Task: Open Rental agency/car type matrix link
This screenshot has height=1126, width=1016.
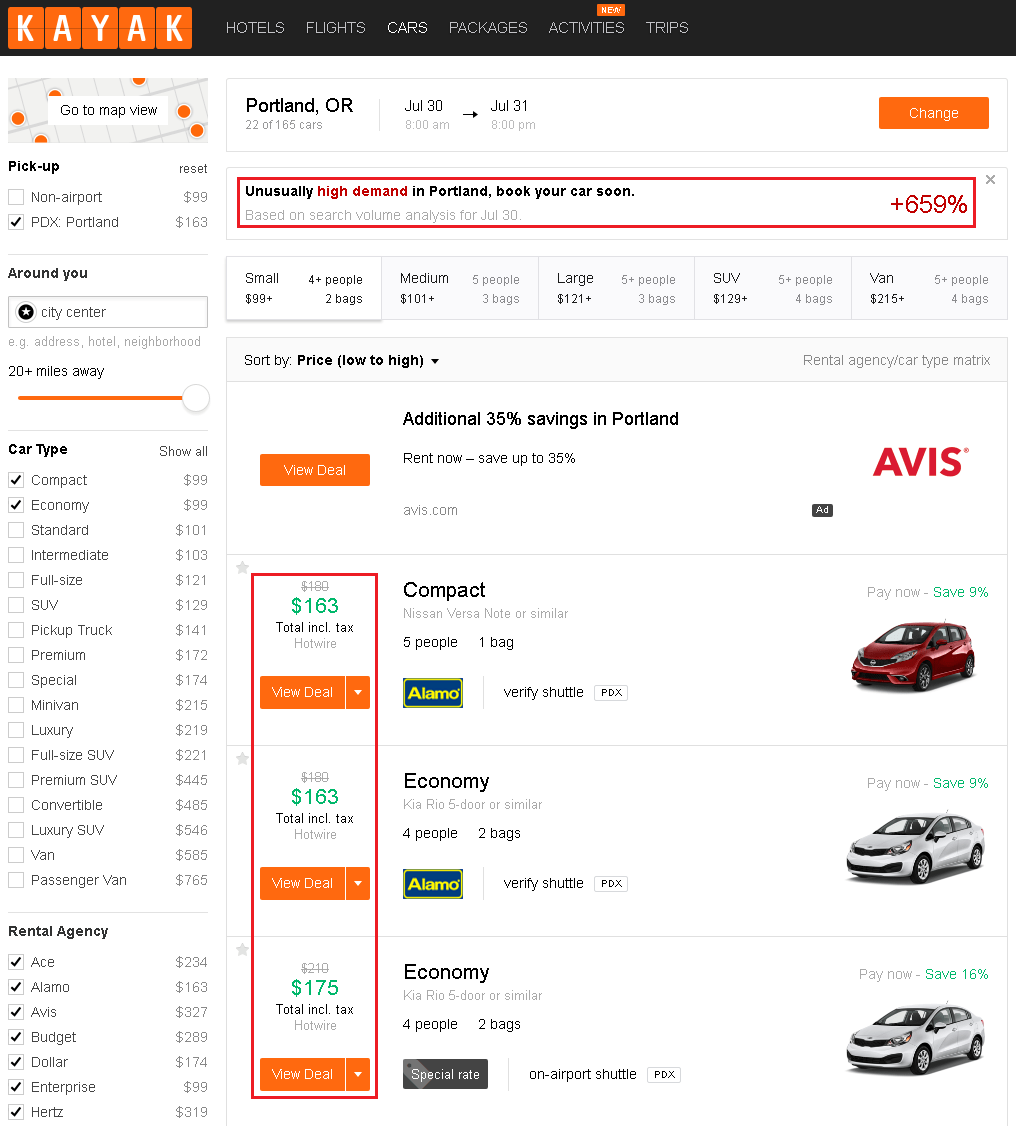Action: point(896,360)
